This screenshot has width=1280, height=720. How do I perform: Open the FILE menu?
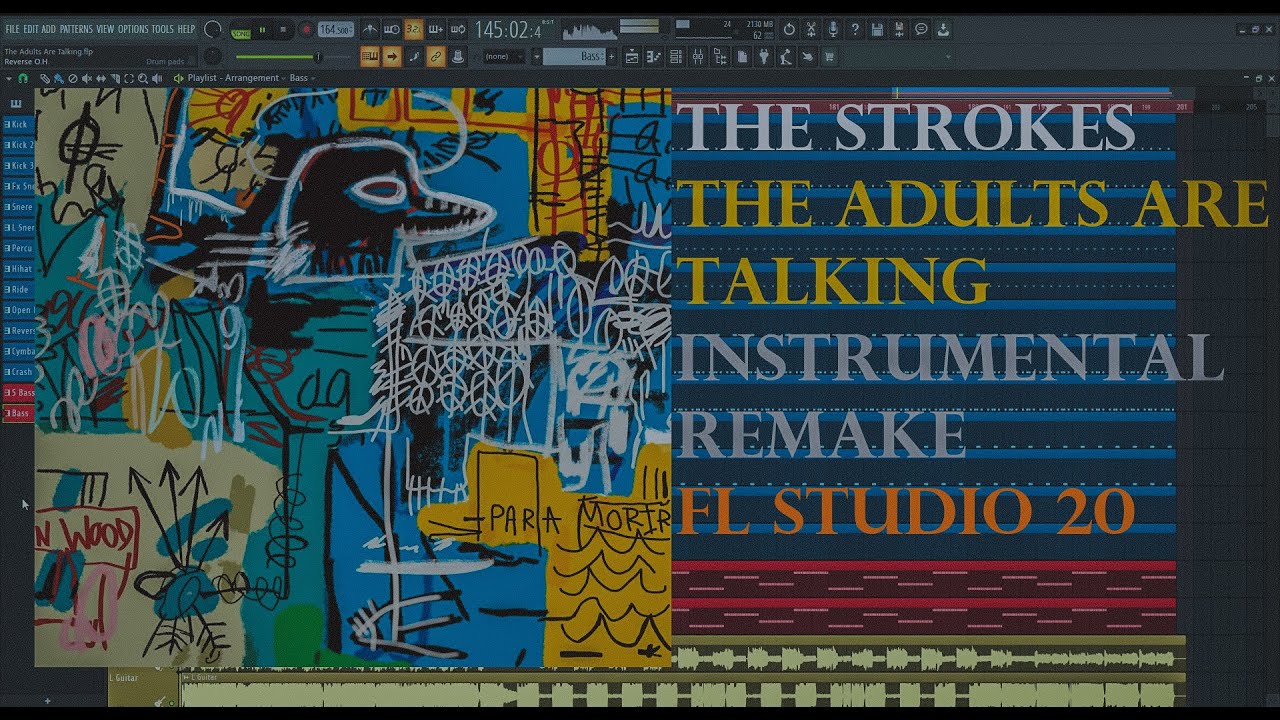14,29
